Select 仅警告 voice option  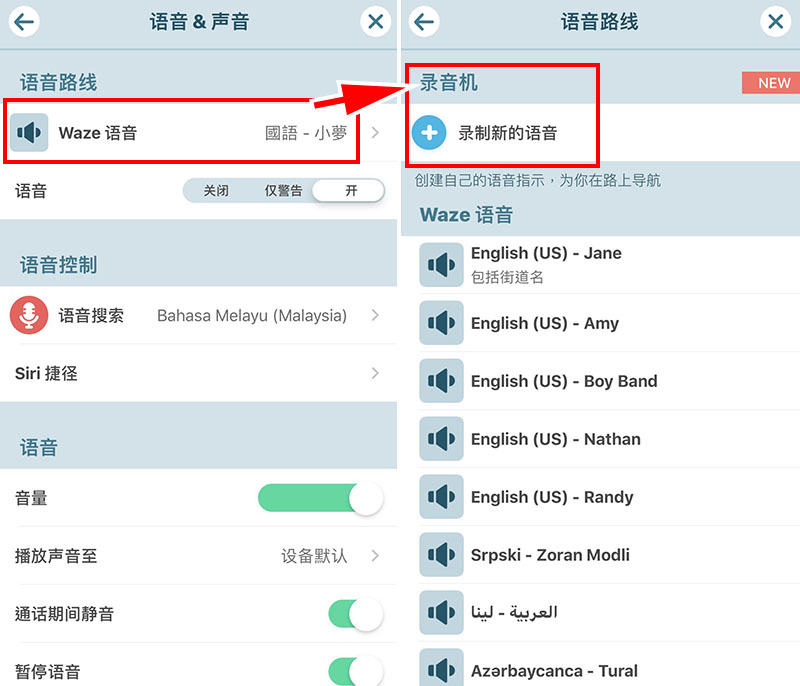point(283,191)
